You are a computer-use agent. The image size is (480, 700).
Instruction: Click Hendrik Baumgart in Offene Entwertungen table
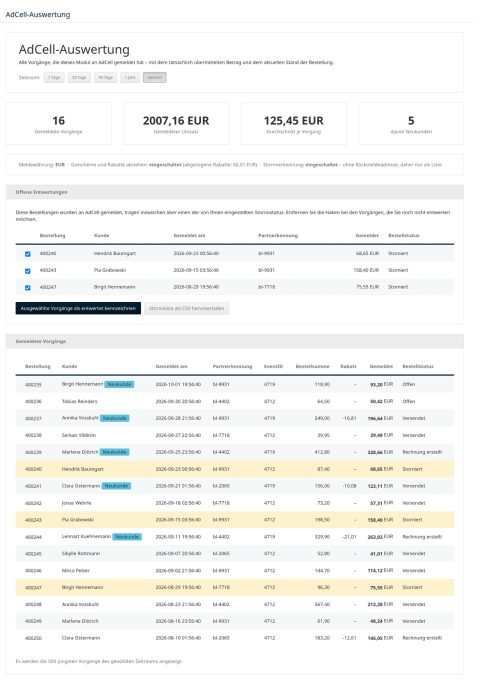[x=115, y=254]
